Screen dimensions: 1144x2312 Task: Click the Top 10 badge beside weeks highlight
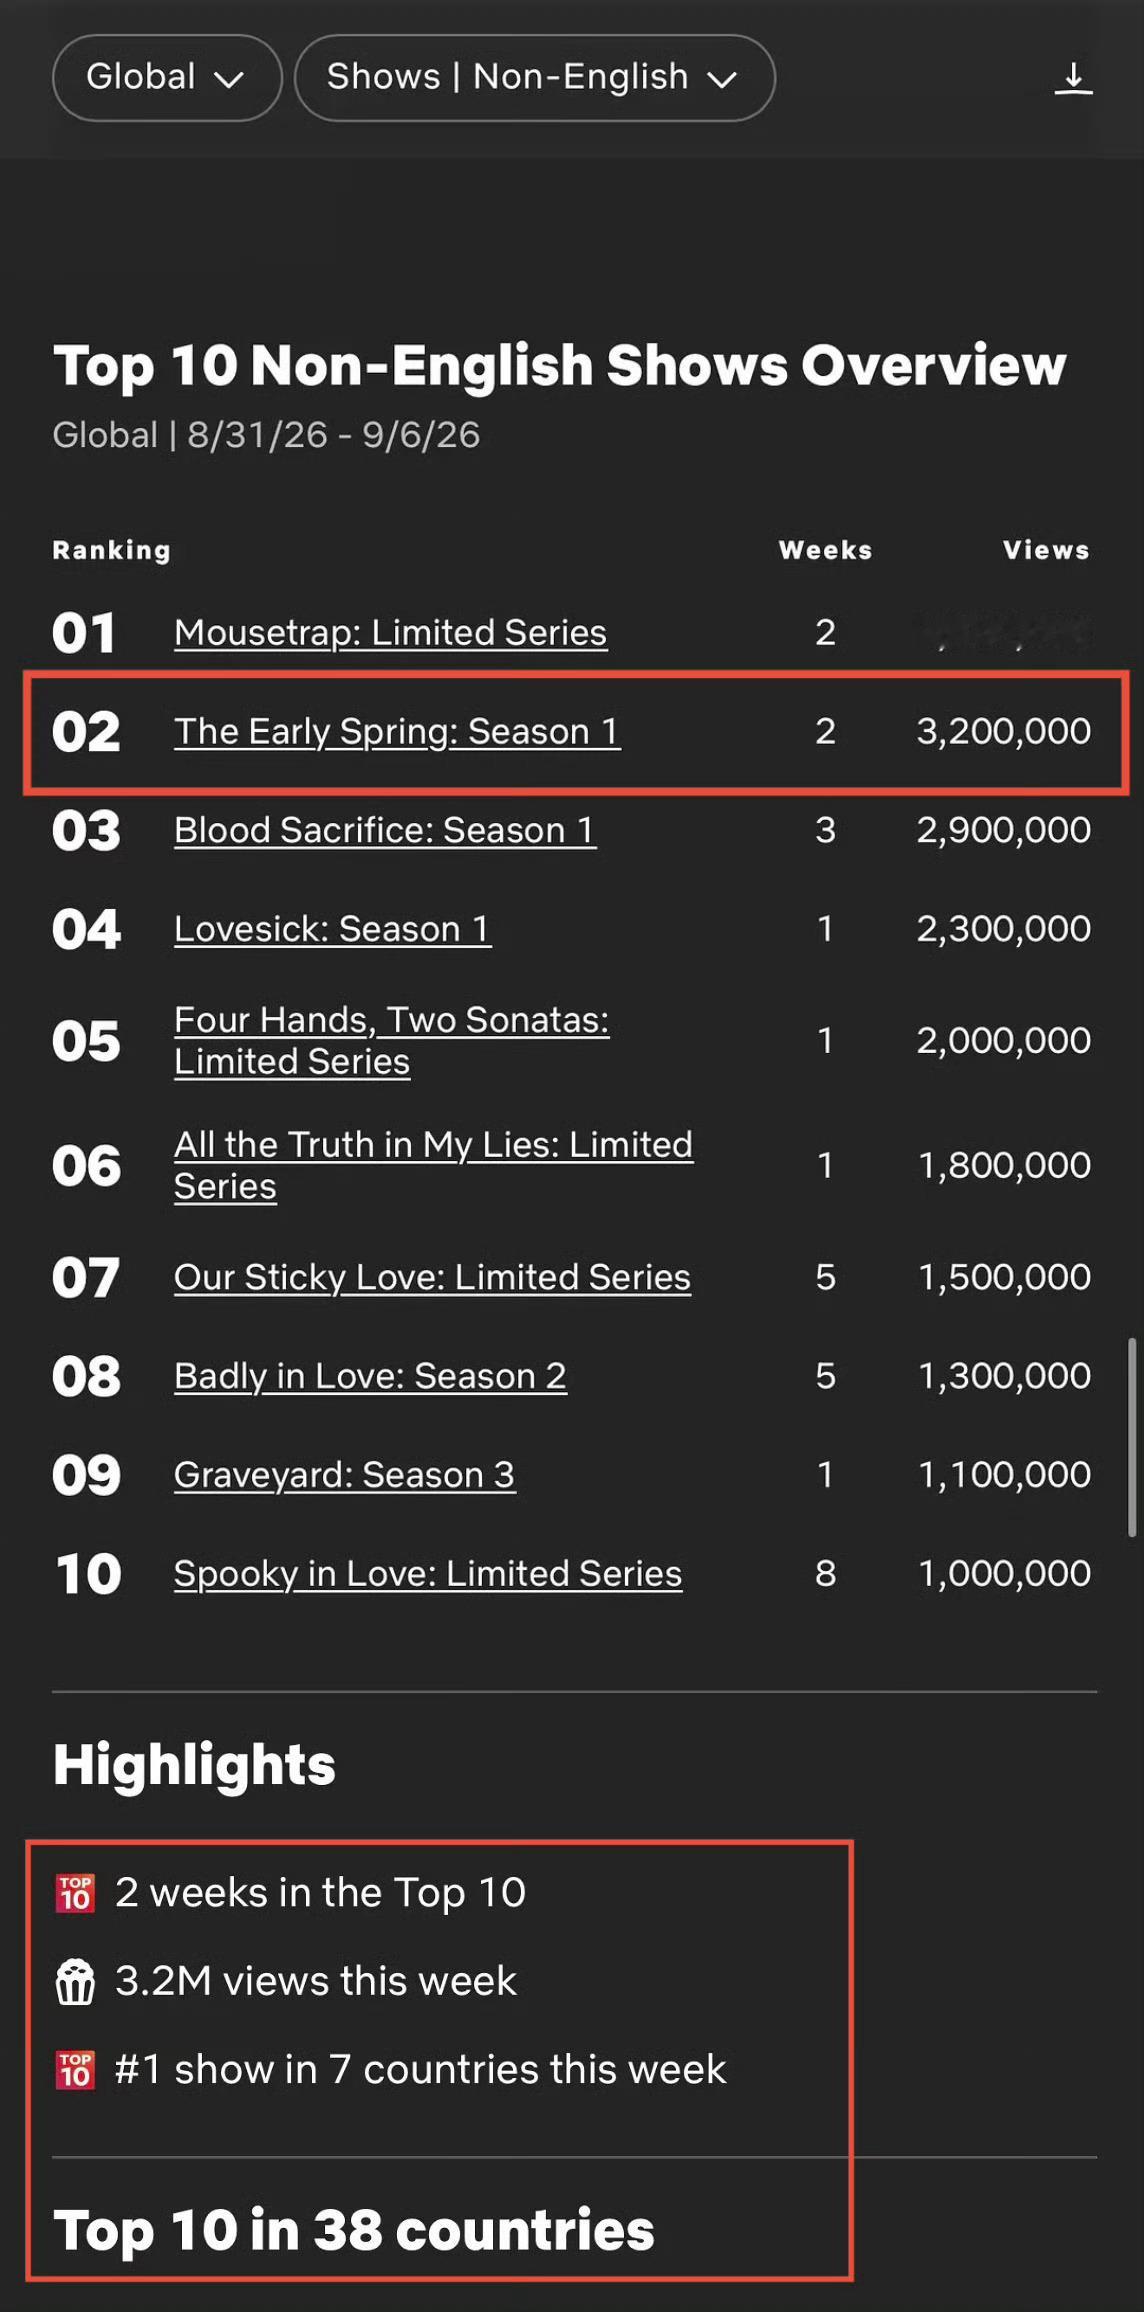[x=75, y=1893]
